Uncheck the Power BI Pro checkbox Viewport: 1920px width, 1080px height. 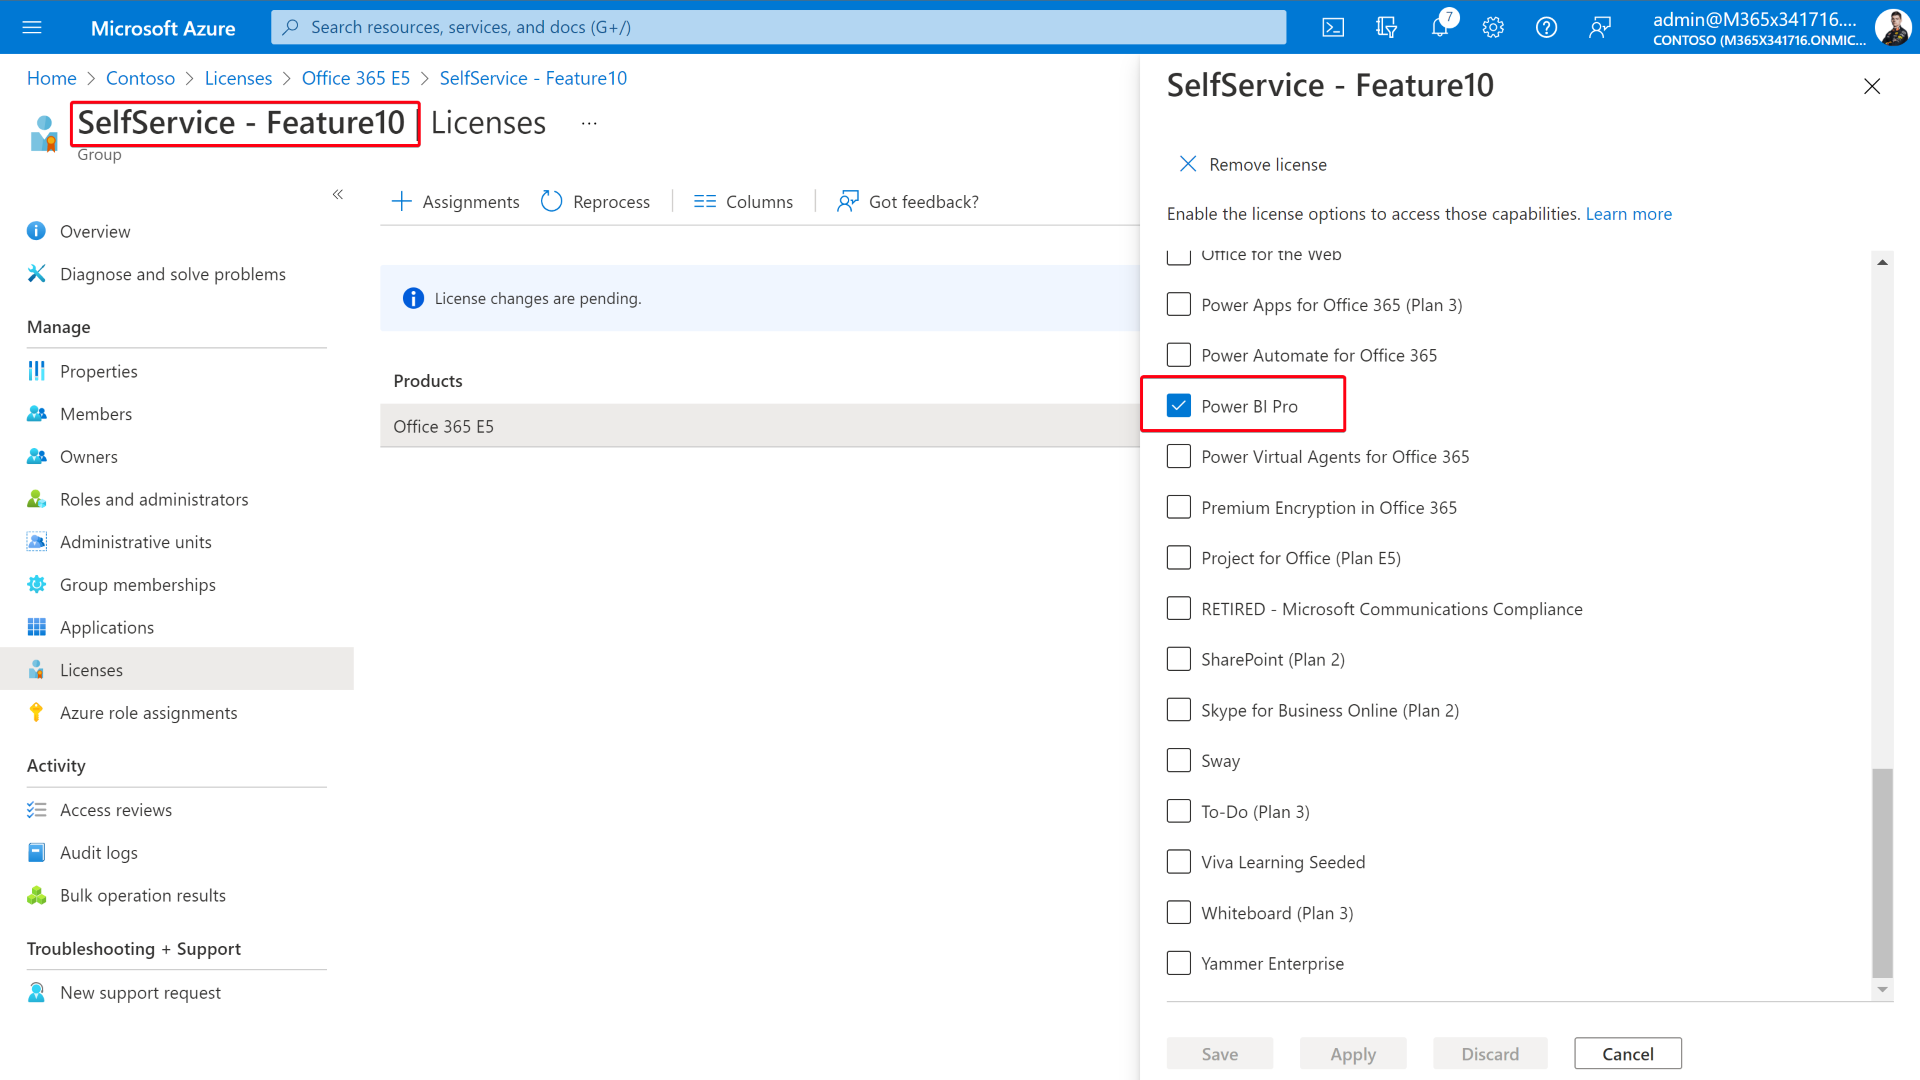[1179, 405]
